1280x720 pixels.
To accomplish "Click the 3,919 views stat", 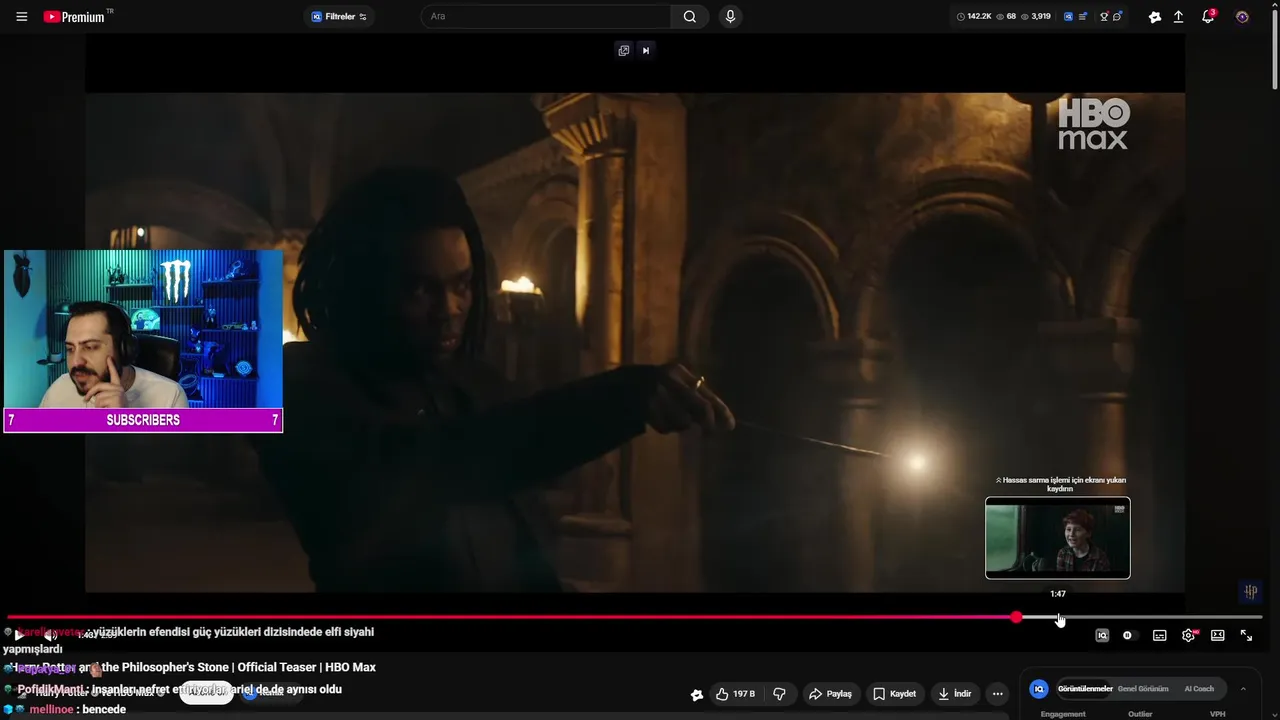I will pyautogui.click(x=1035, y=17).
